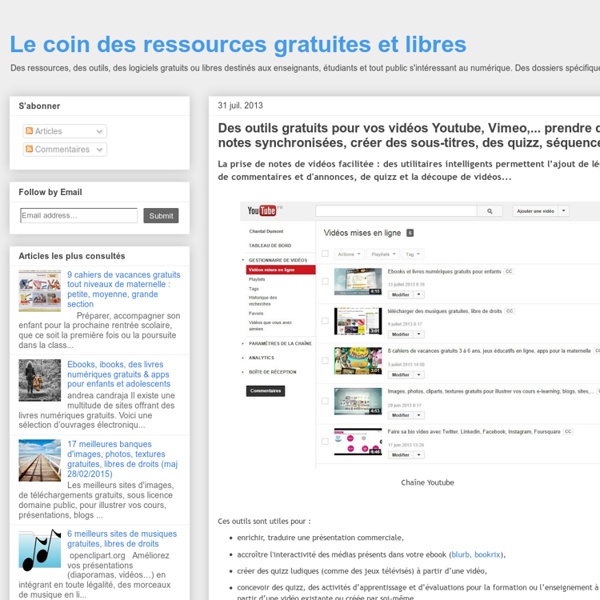
Task: Click the YouTube search field in the screenshot
Action: point(396,211)
